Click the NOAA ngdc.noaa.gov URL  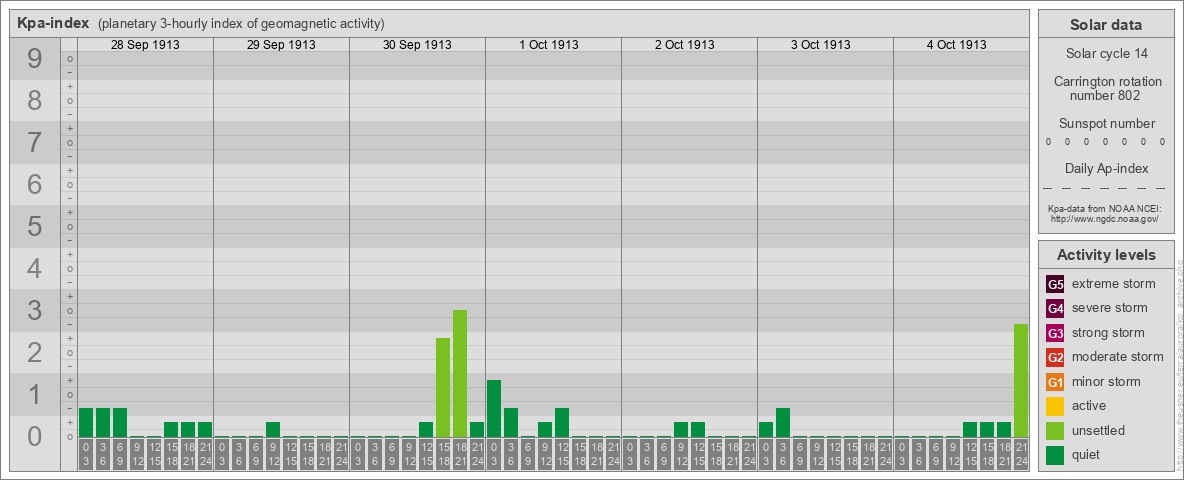pos(1105,218)
